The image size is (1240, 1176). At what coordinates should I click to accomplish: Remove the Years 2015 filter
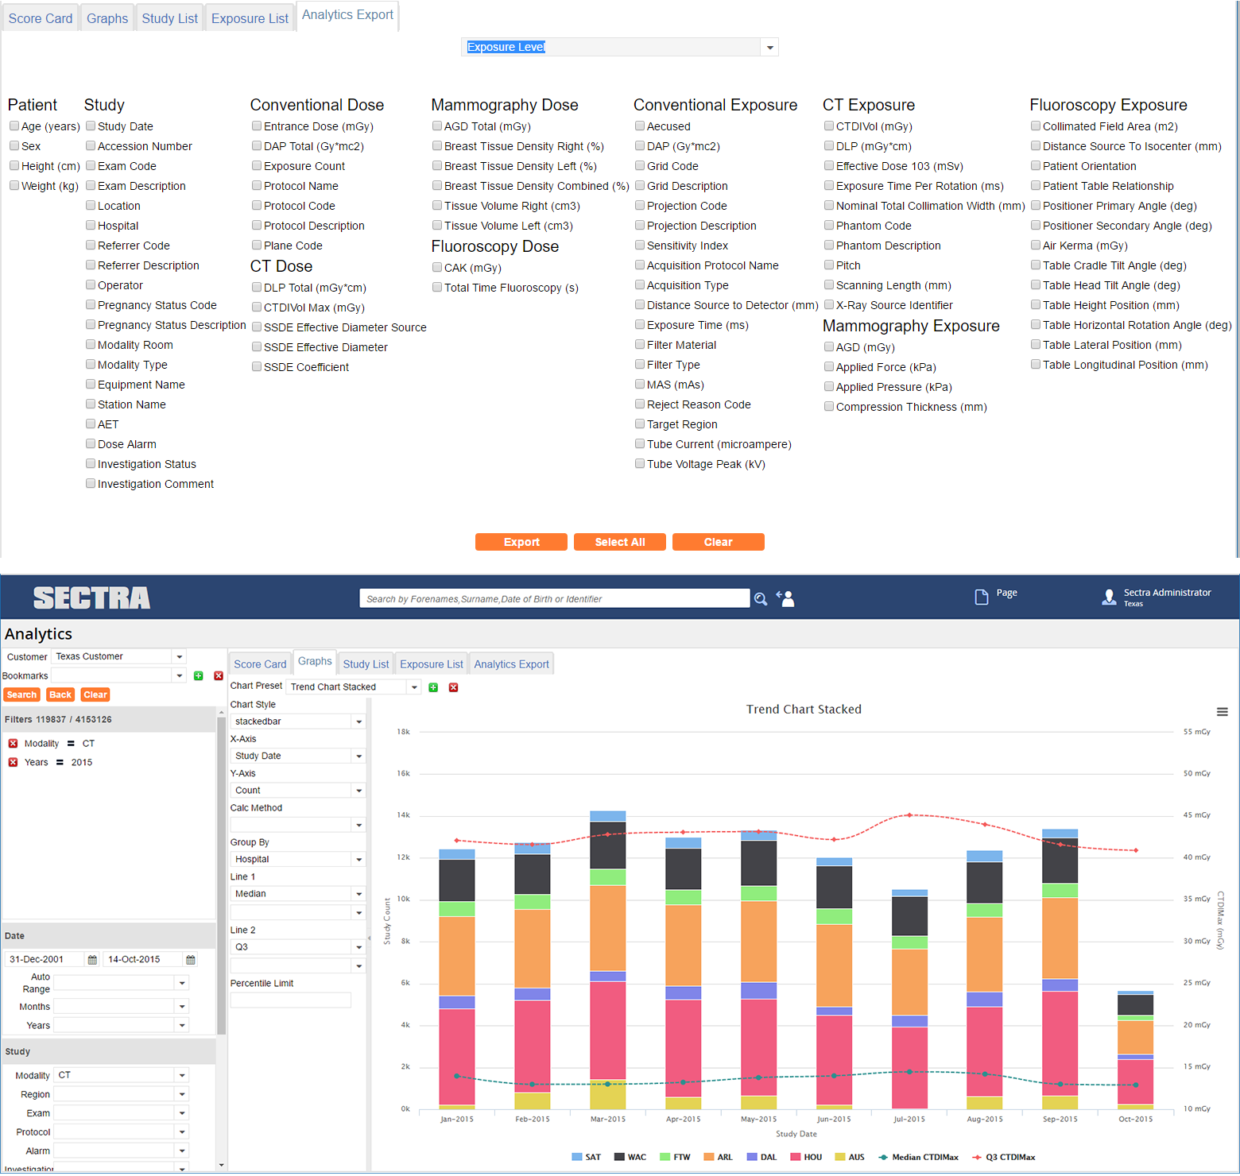click(x=12, y=761)
